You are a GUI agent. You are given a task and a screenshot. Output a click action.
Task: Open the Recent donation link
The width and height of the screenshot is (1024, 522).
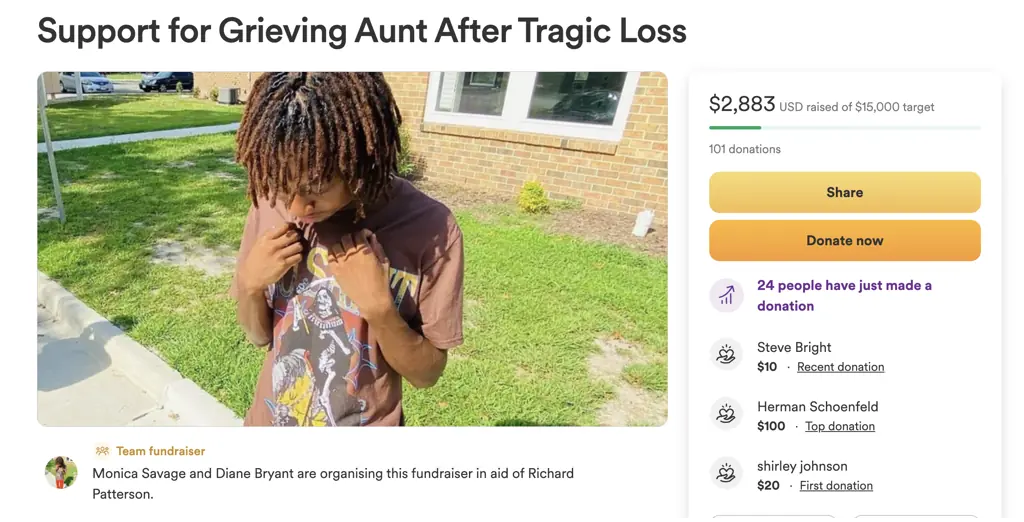coord(840,367)
